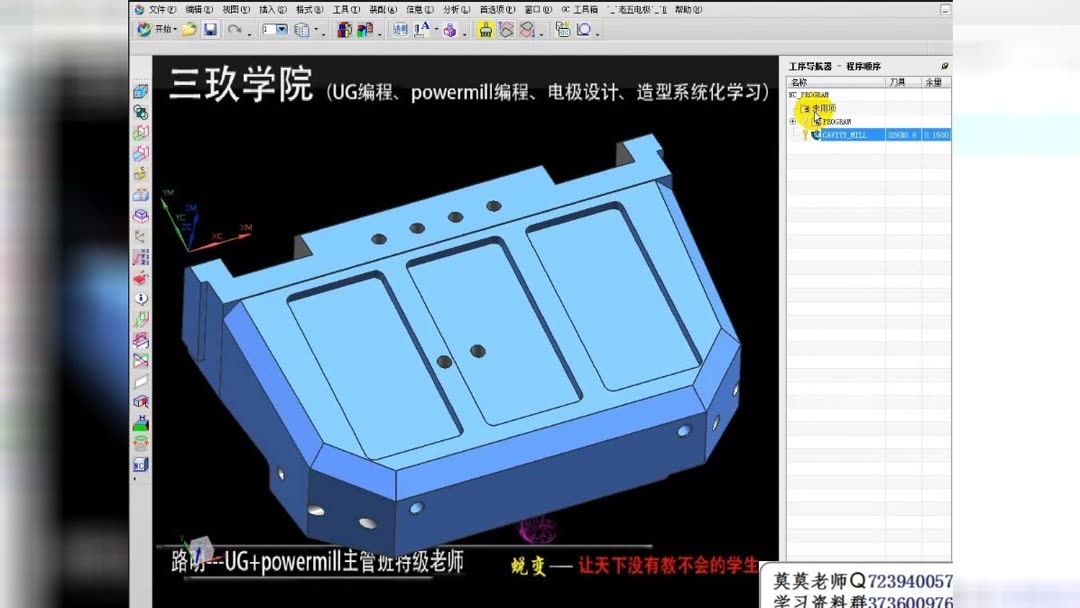Click the 余量 value 0.1500 for CAVITY_MILL

pyautogui.click(x=938, y=133)
